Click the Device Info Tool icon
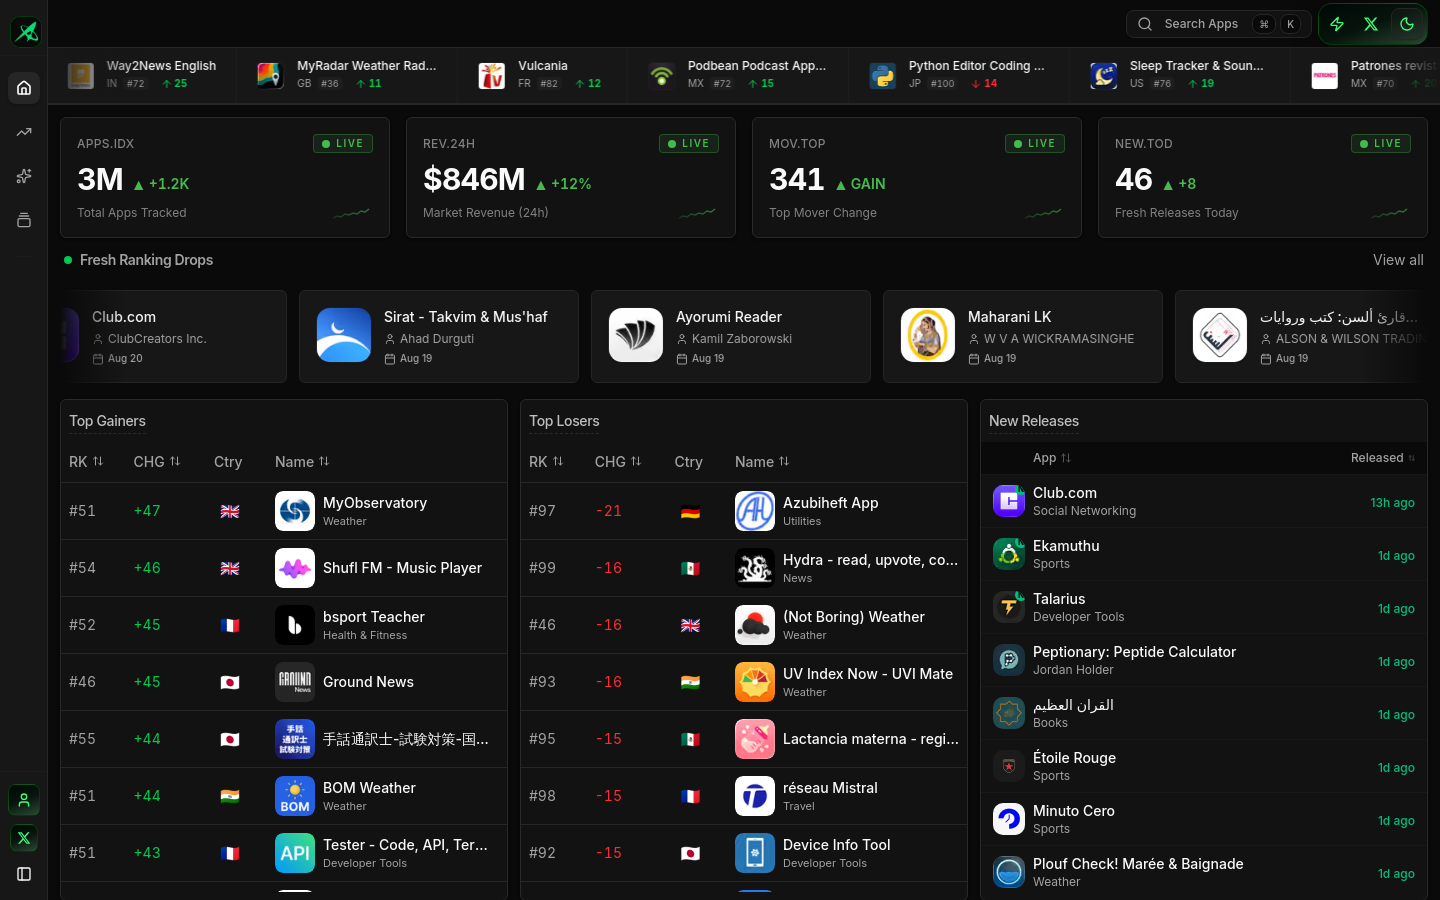The height and width of the screenshot is (900, 1440). [755, 853]
